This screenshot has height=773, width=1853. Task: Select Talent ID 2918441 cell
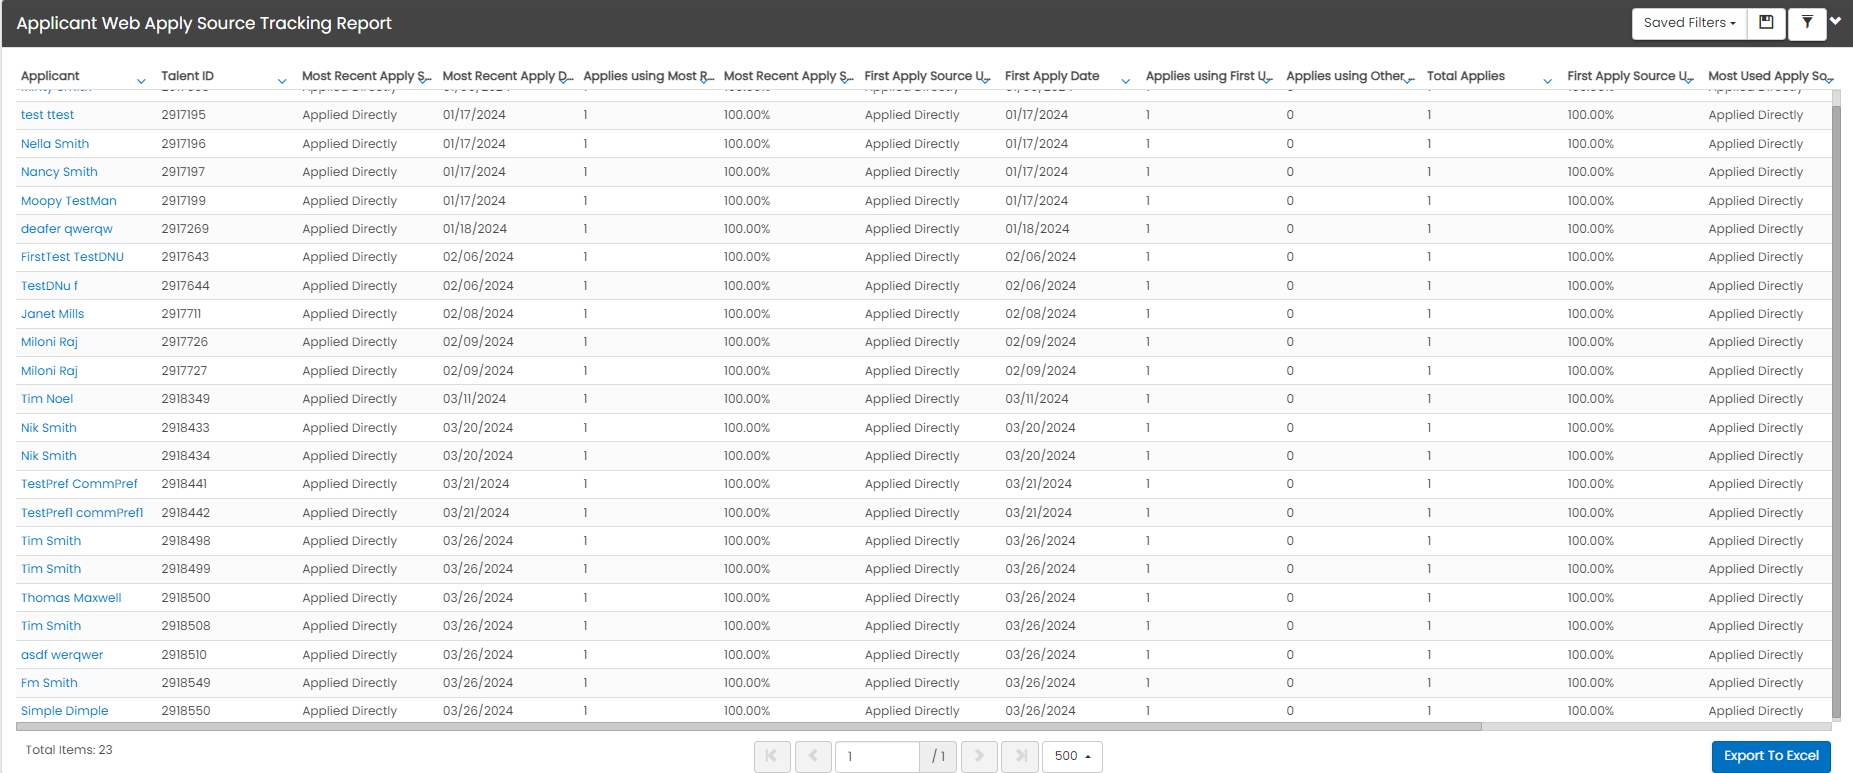coord(184,484)
